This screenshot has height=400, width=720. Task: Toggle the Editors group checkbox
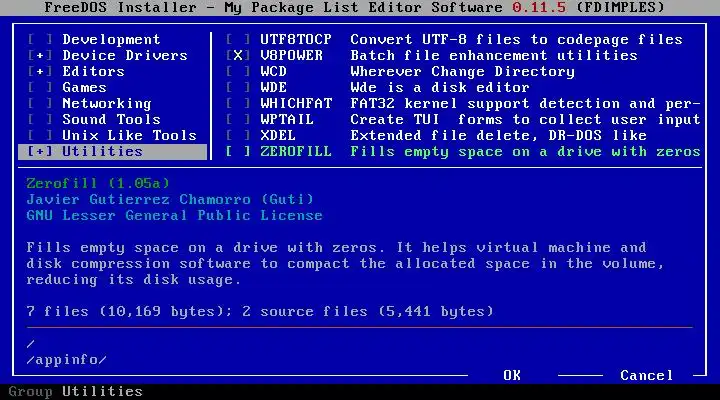click(x=40, y=72)
